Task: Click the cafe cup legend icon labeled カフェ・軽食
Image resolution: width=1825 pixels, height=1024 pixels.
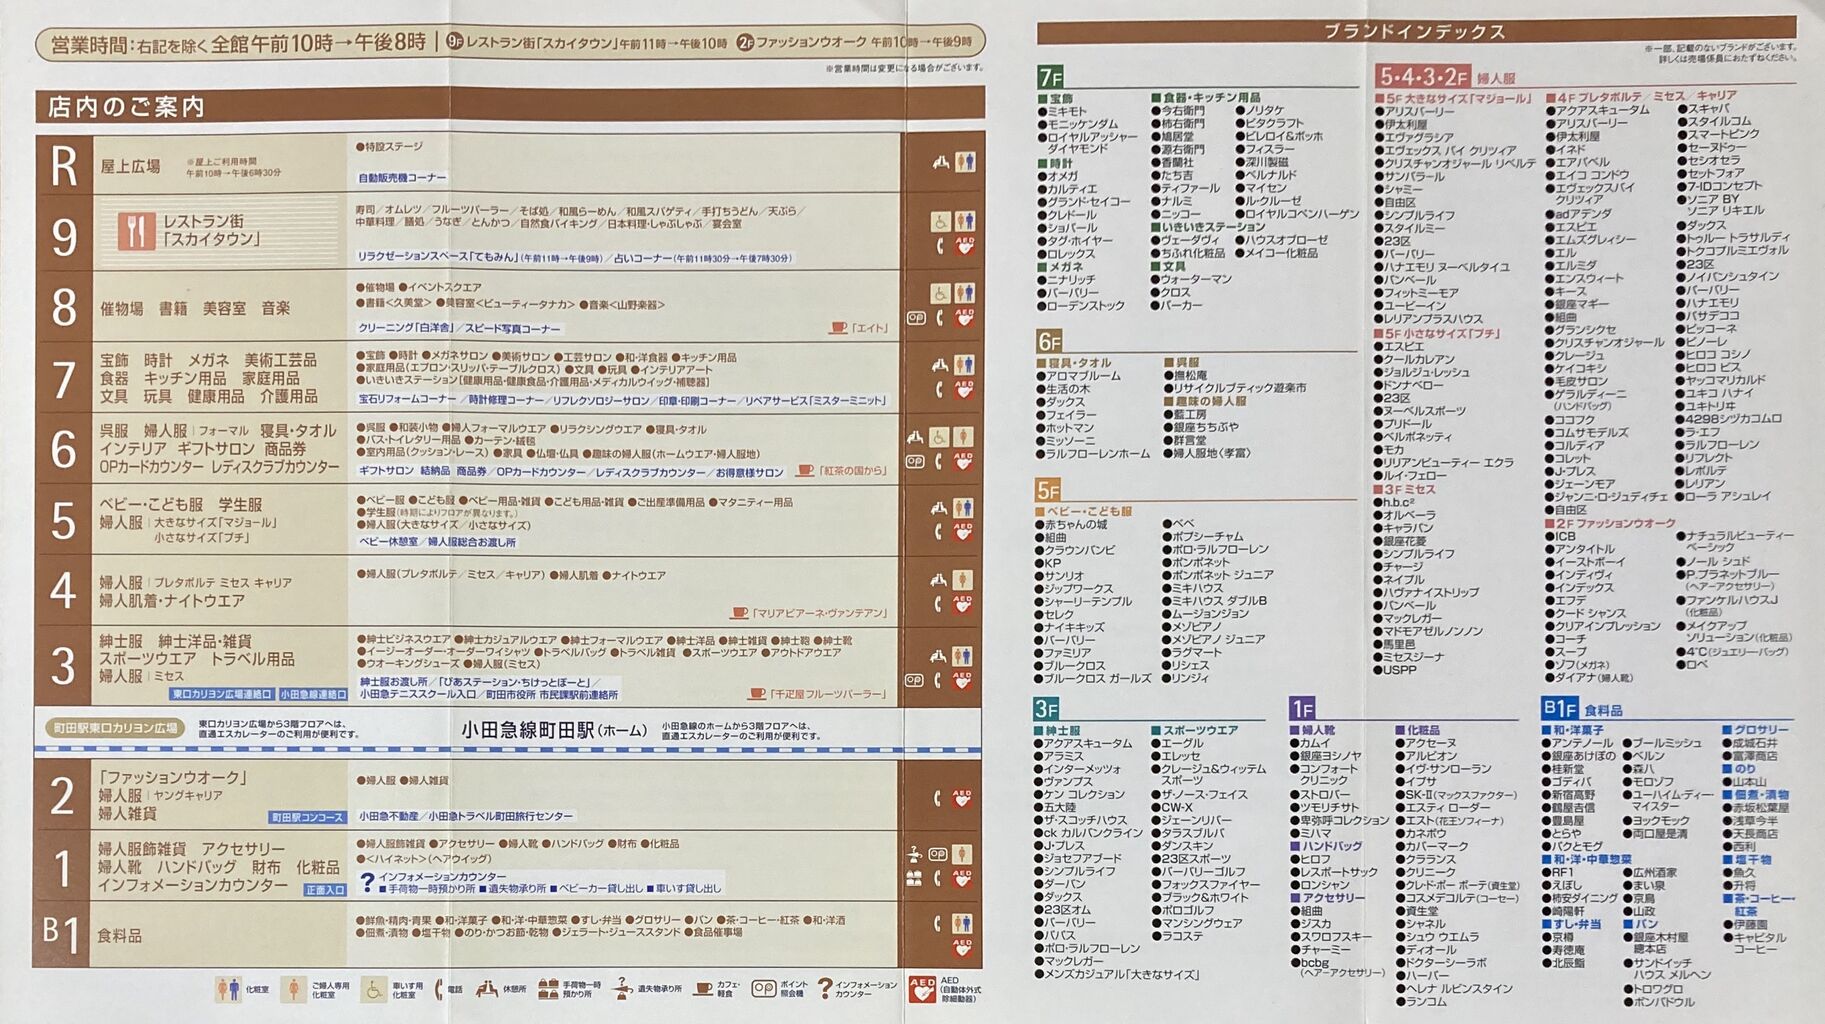Action: (x=704, y=990)
